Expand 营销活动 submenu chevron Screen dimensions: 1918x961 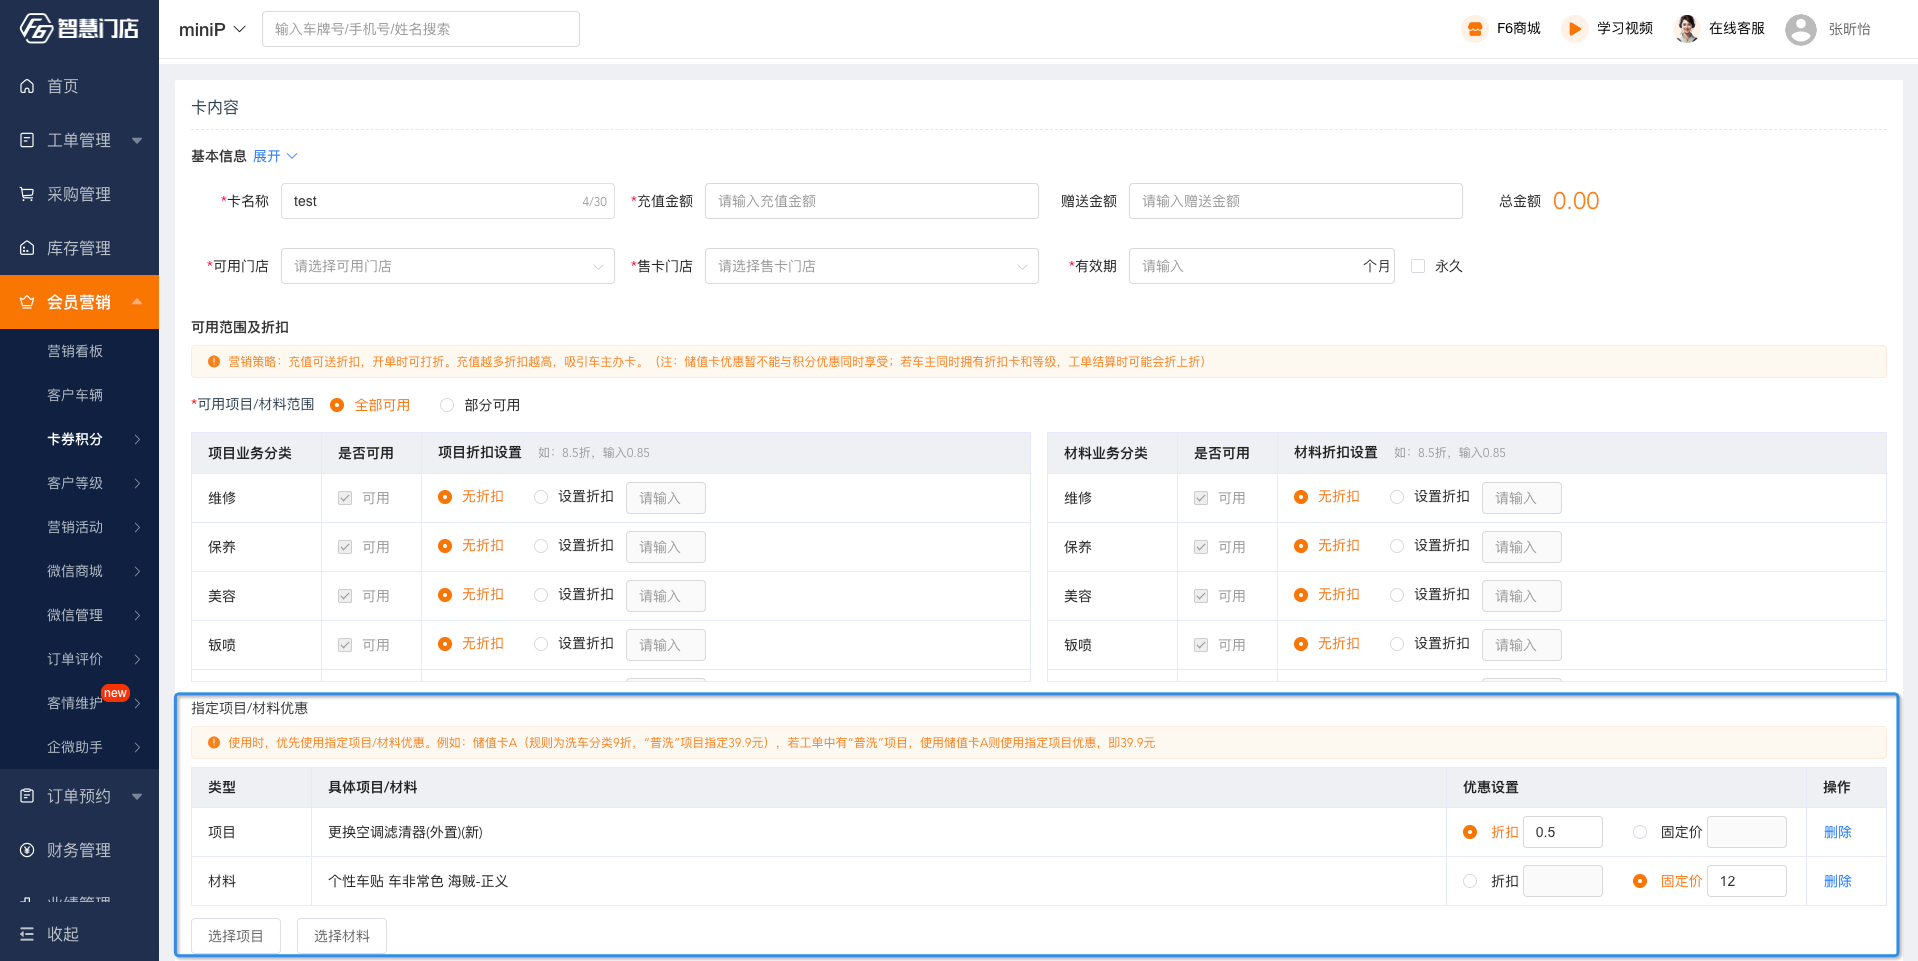137,527
